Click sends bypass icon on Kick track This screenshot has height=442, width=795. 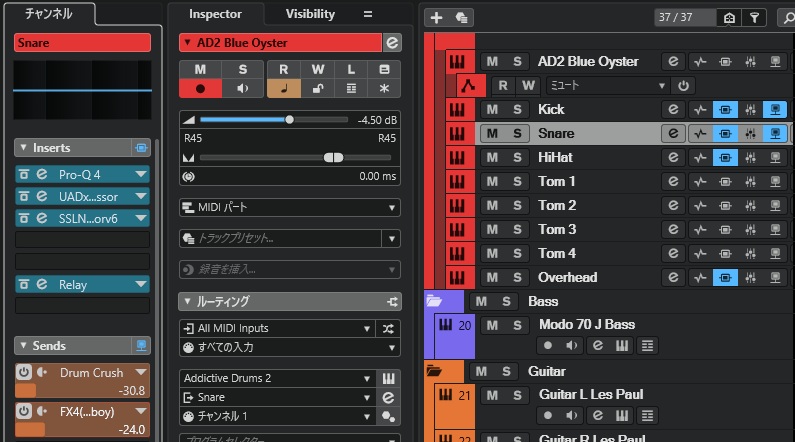point(775,109)
